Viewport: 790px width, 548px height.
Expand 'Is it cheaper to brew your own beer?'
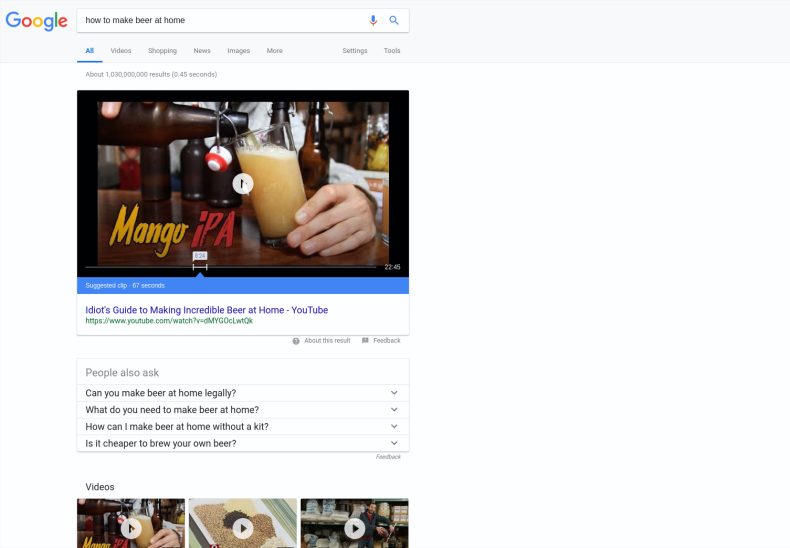coord(394,443)
